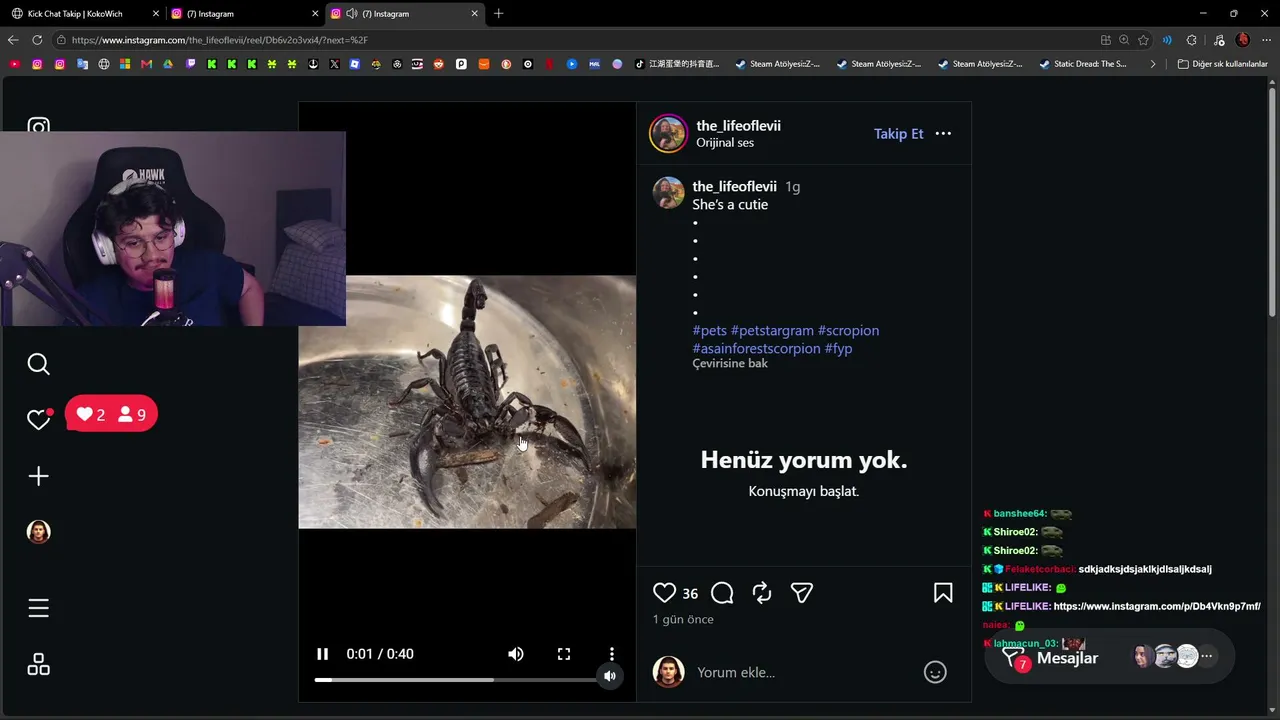Go back to the previous page

(13, 40)
